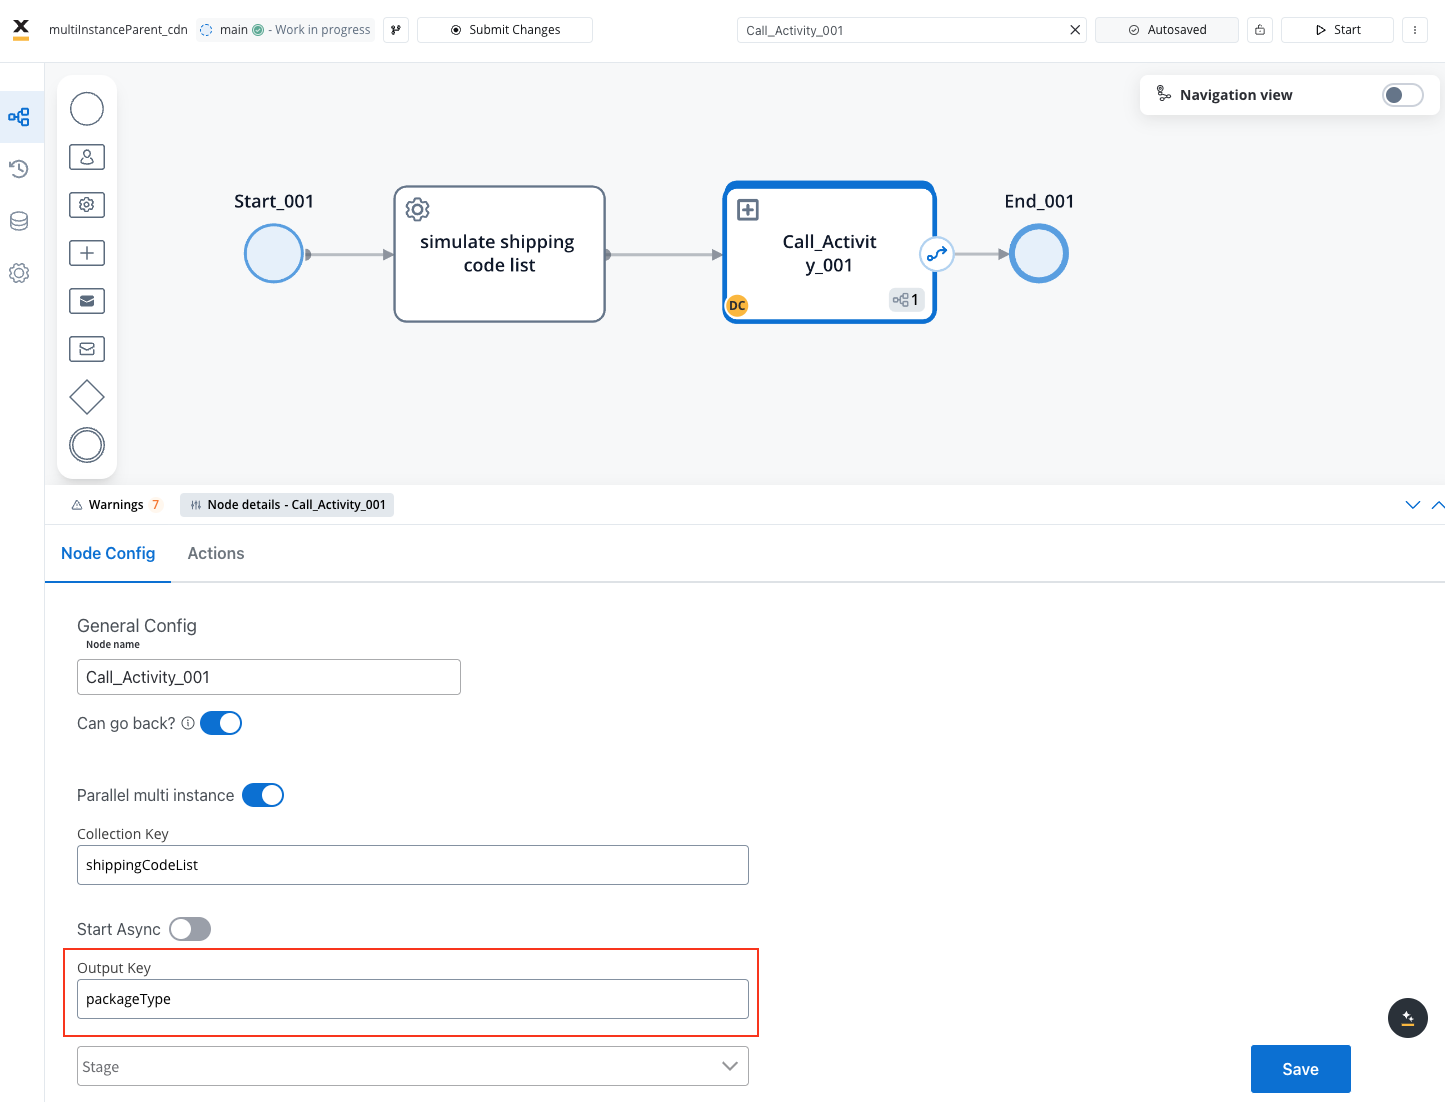Click the Output Key input field

click(413, 999)
